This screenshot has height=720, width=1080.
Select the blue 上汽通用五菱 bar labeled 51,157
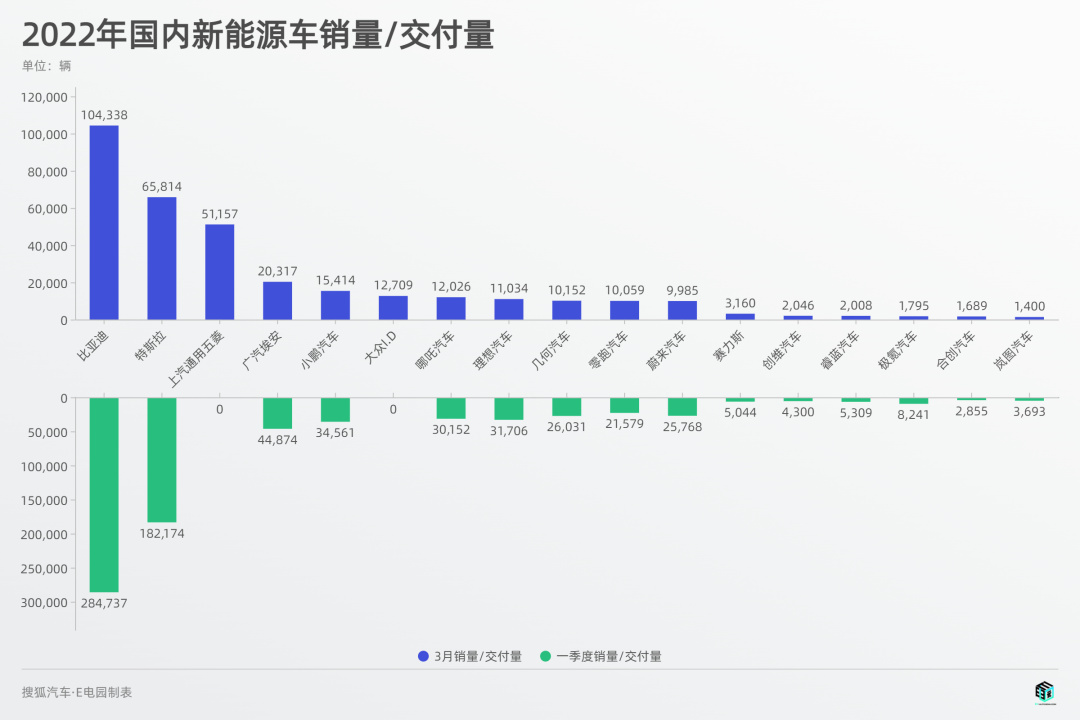pos(220,272)
